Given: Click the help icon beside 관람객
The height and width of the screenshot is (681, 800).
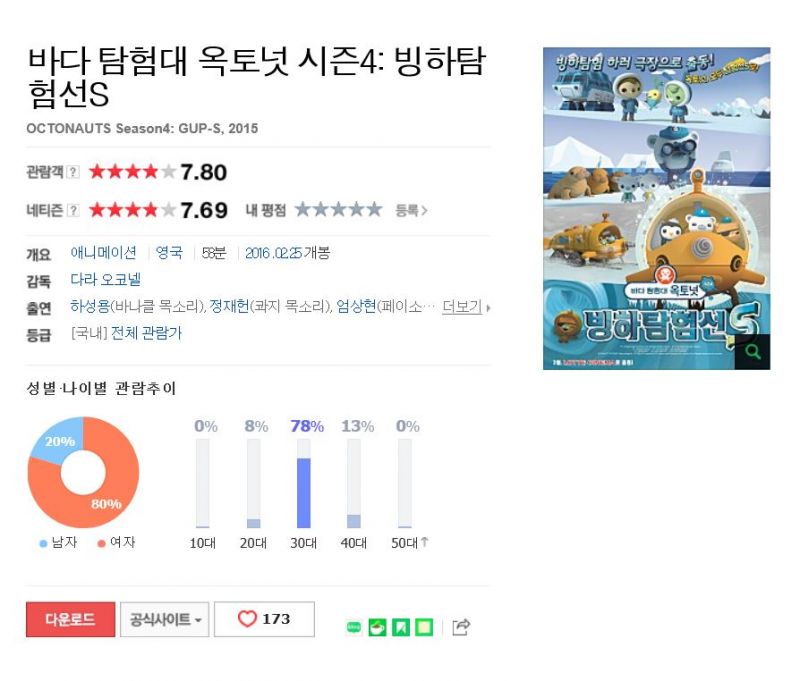Looking at the screenshot, I should (73, 171).
